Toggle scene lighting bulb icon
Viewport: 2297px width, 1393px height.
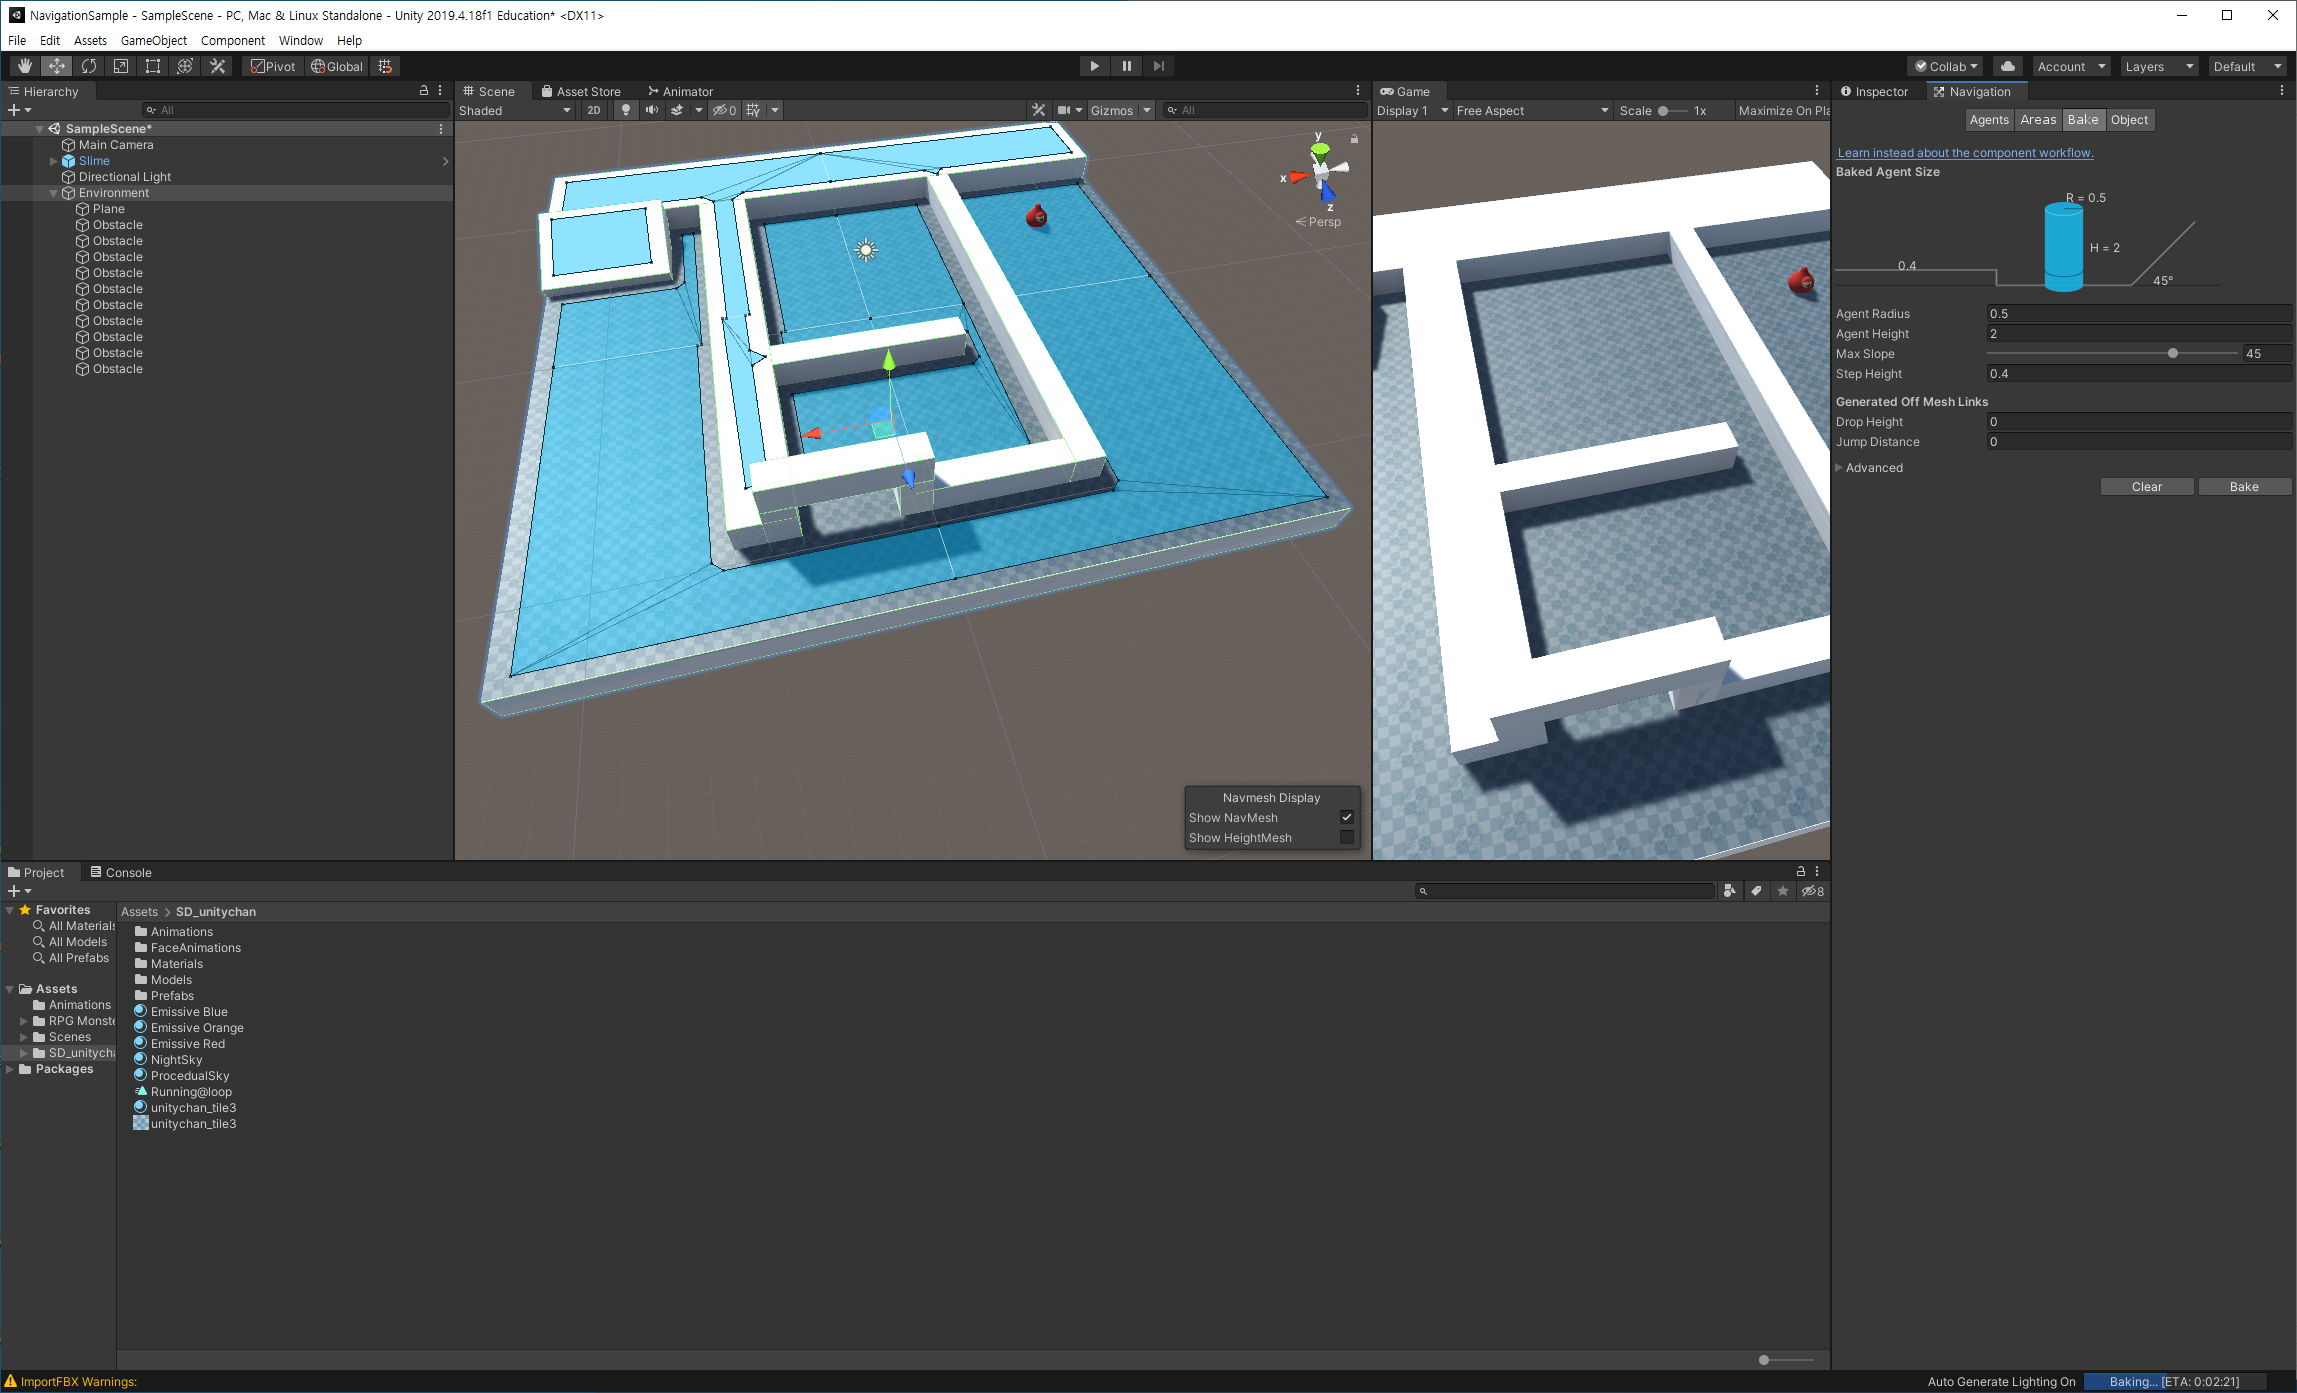(626, 110)
